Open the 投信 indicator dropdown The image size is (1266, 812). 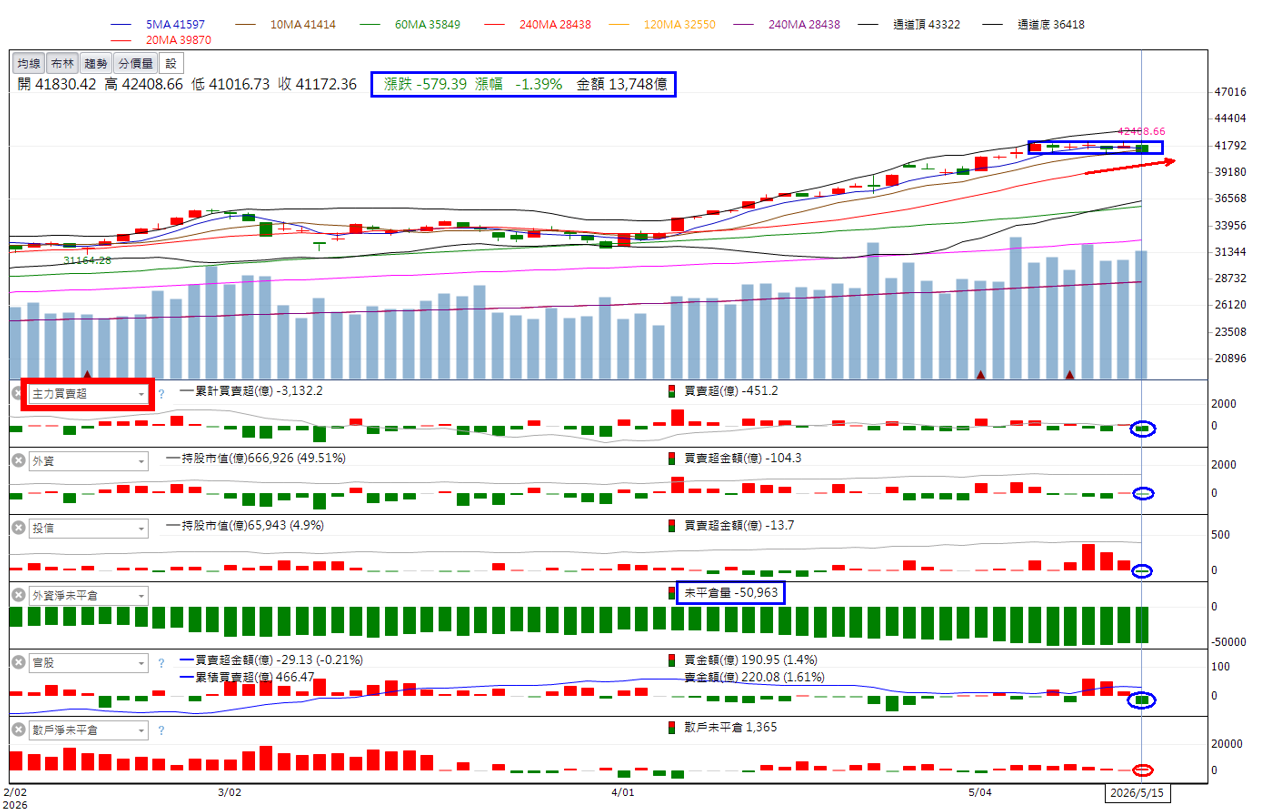tap(88, 528)
